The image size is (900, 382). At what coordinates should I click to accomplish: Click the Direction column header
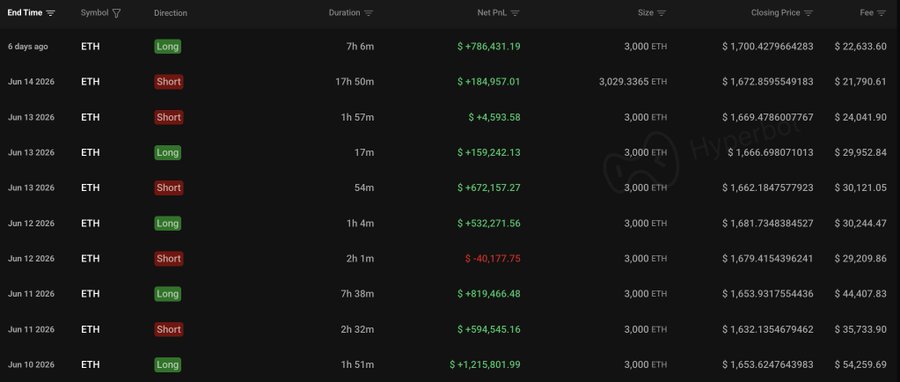click(170, 13)
